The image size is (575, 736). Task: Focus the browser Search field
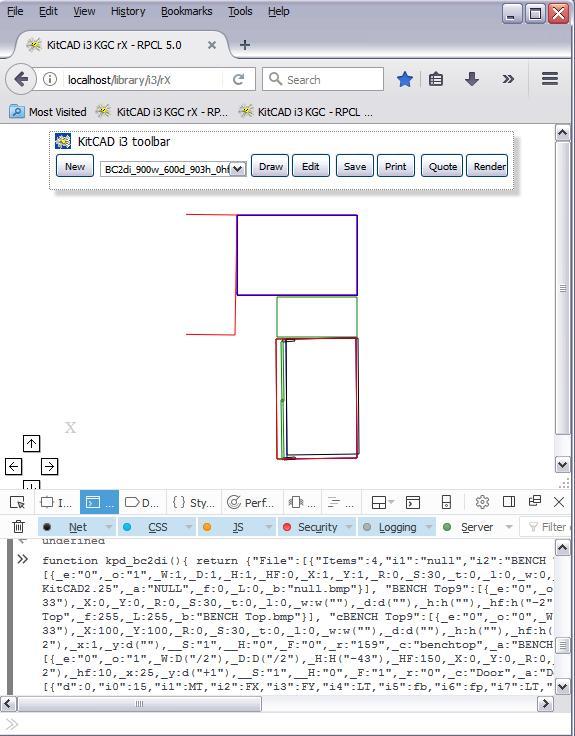click(323, 79)
